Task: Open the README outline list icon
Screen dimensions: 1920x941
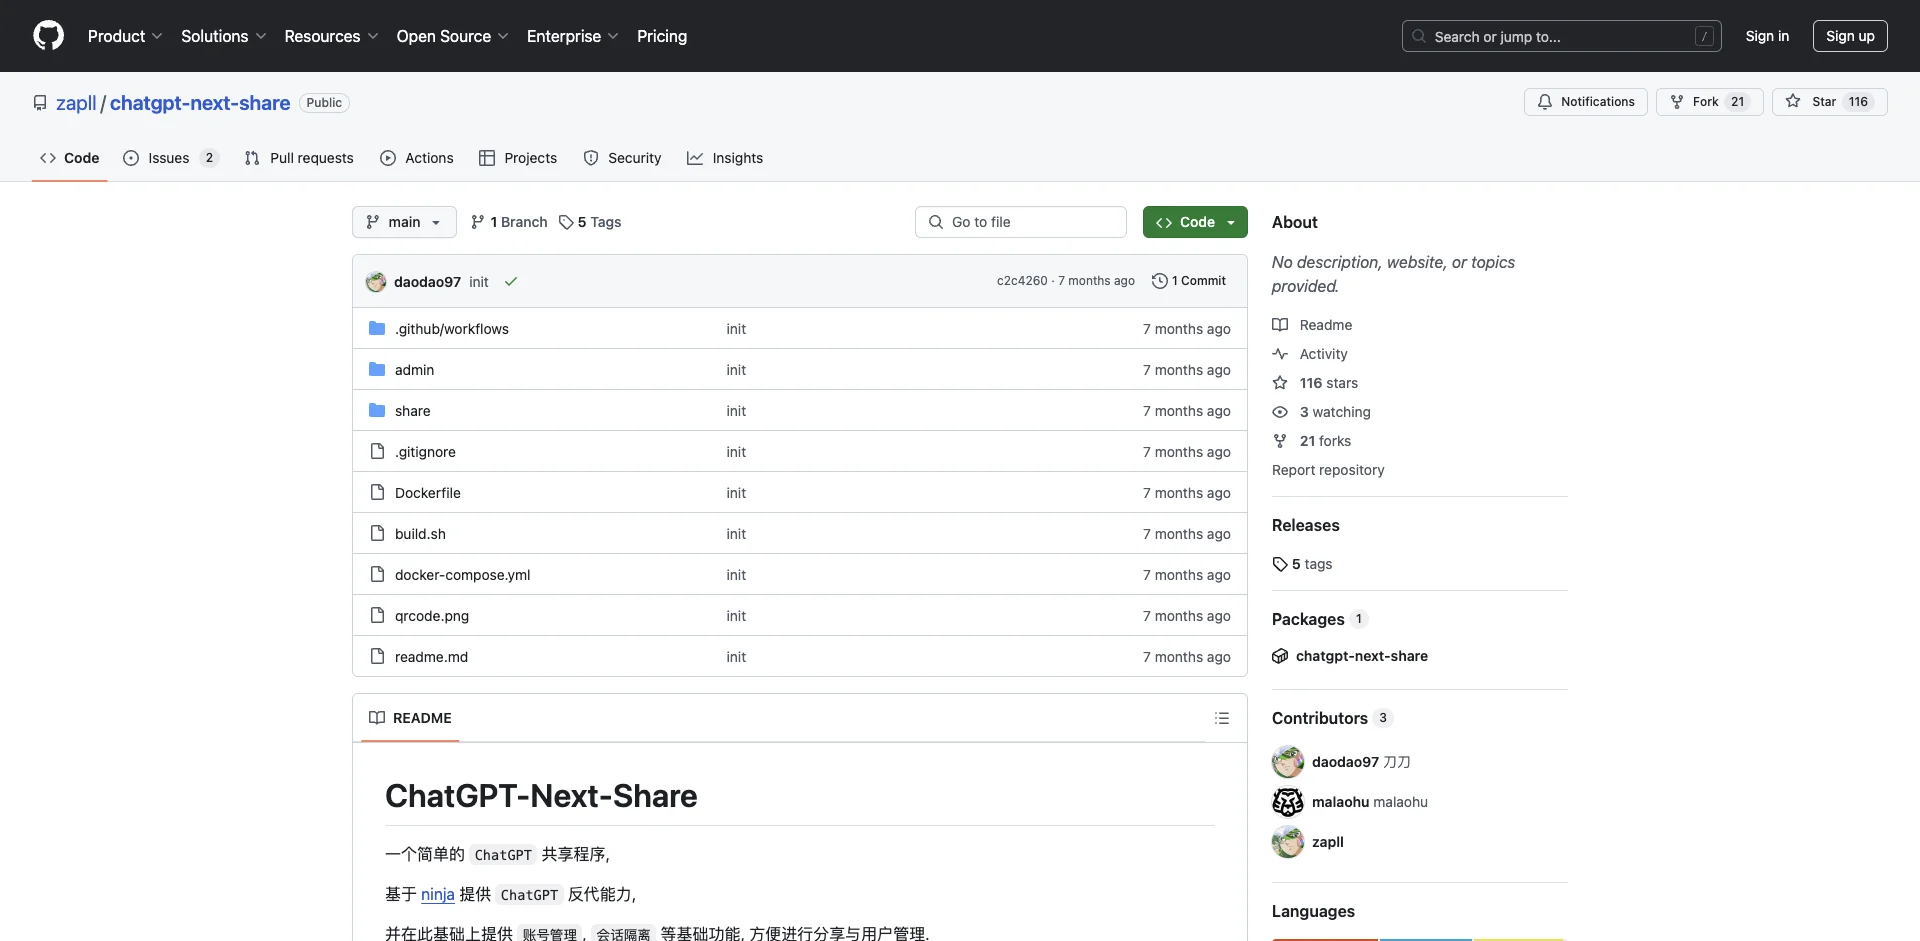Action: (1222, 718)
